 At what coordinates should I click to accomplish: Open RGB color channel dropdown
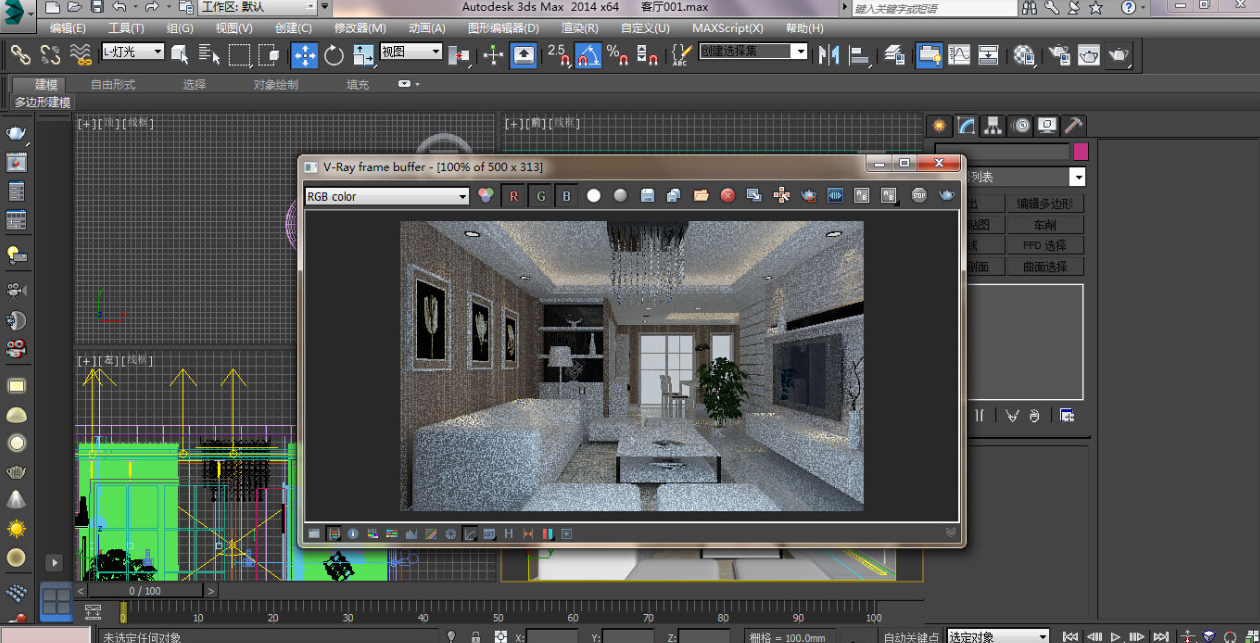tap(387, 196)
